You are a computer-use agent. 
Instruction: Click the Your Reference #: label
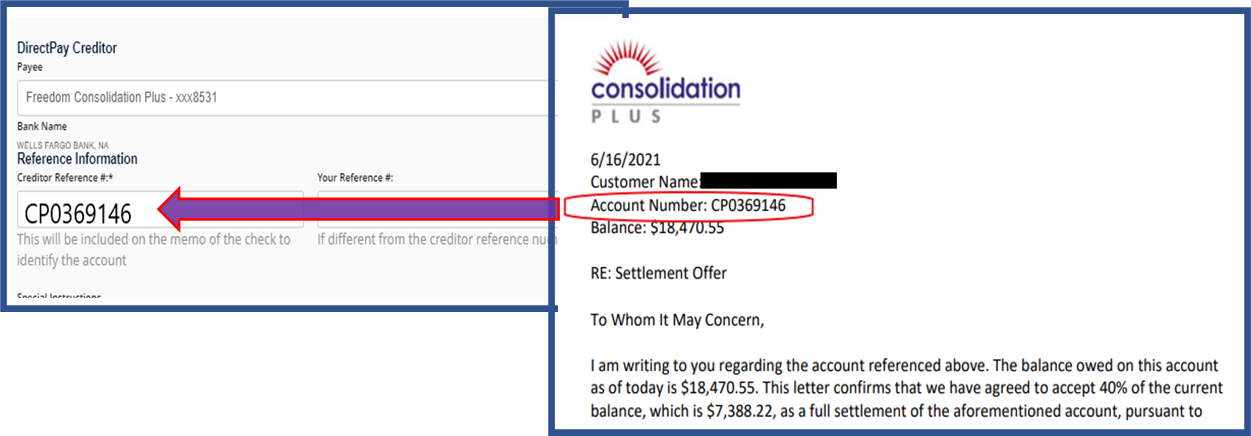point(355,178)
